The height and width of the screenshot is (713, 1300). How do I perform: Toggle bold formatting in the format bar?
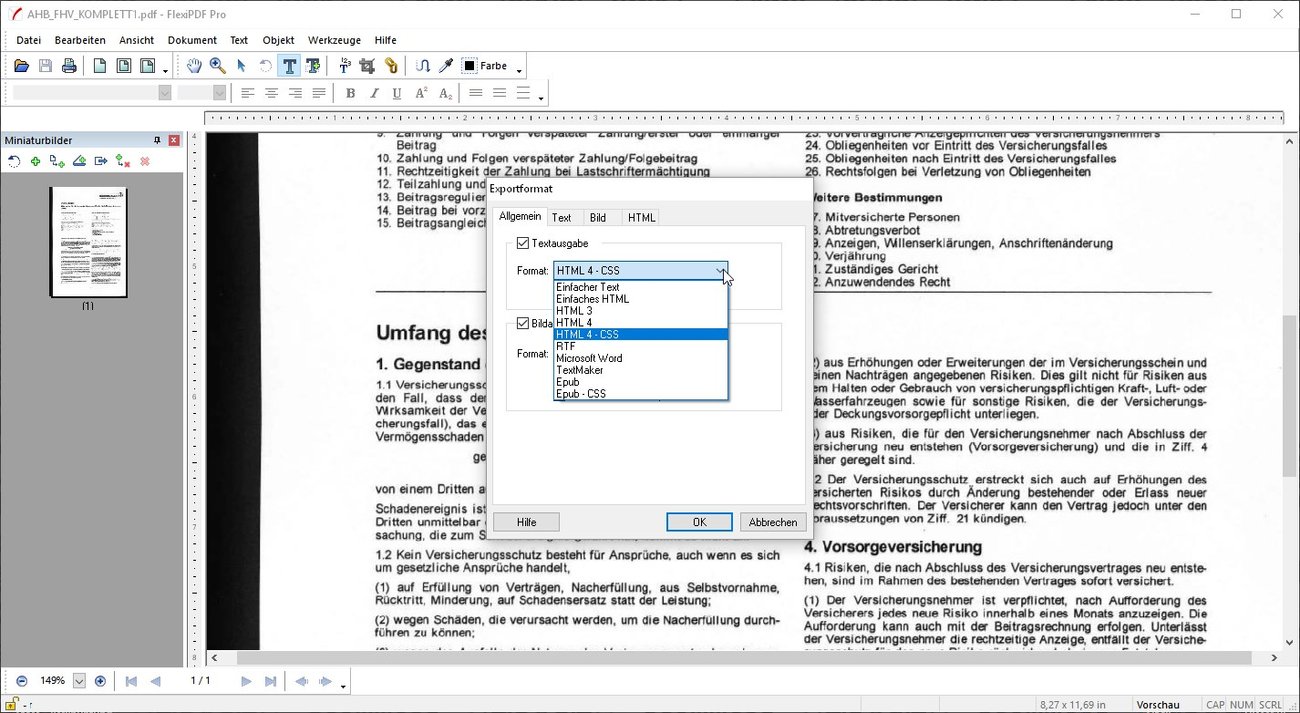[x=350, y=92]
